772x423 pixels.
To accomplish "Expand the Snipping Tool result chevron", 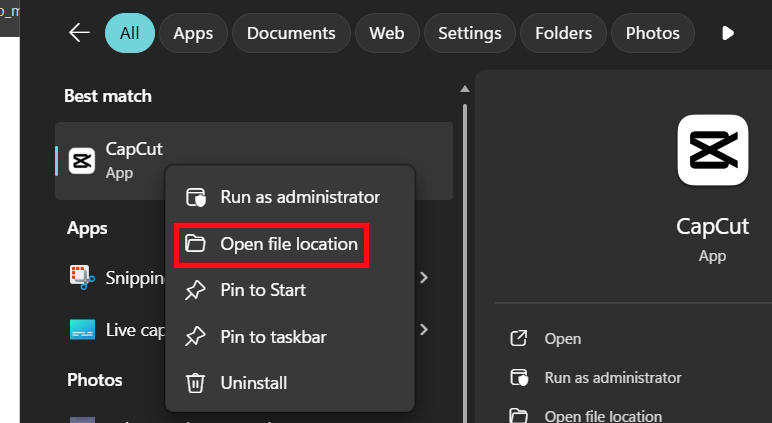I will (425, 277).
